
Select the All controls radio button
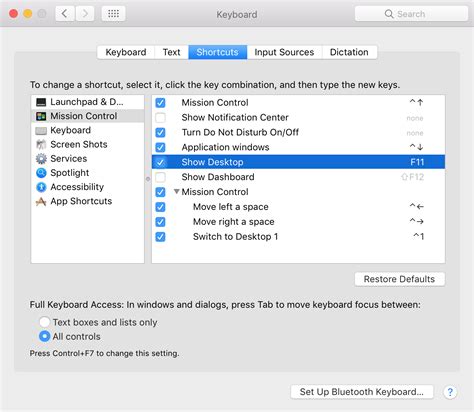tap(44, 336)
